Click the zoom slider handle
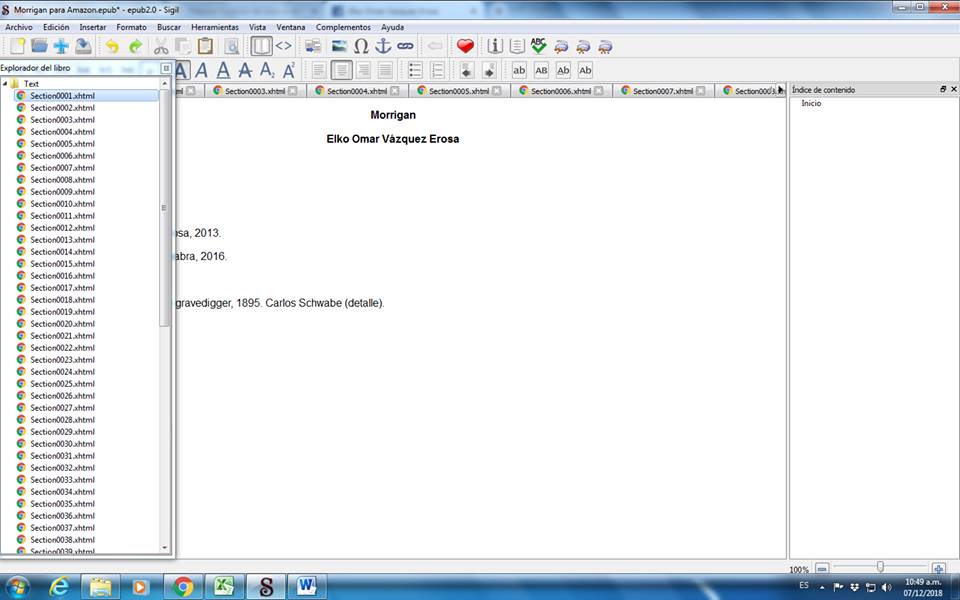This screenshot has width=960, height=600. coord(880,568)
